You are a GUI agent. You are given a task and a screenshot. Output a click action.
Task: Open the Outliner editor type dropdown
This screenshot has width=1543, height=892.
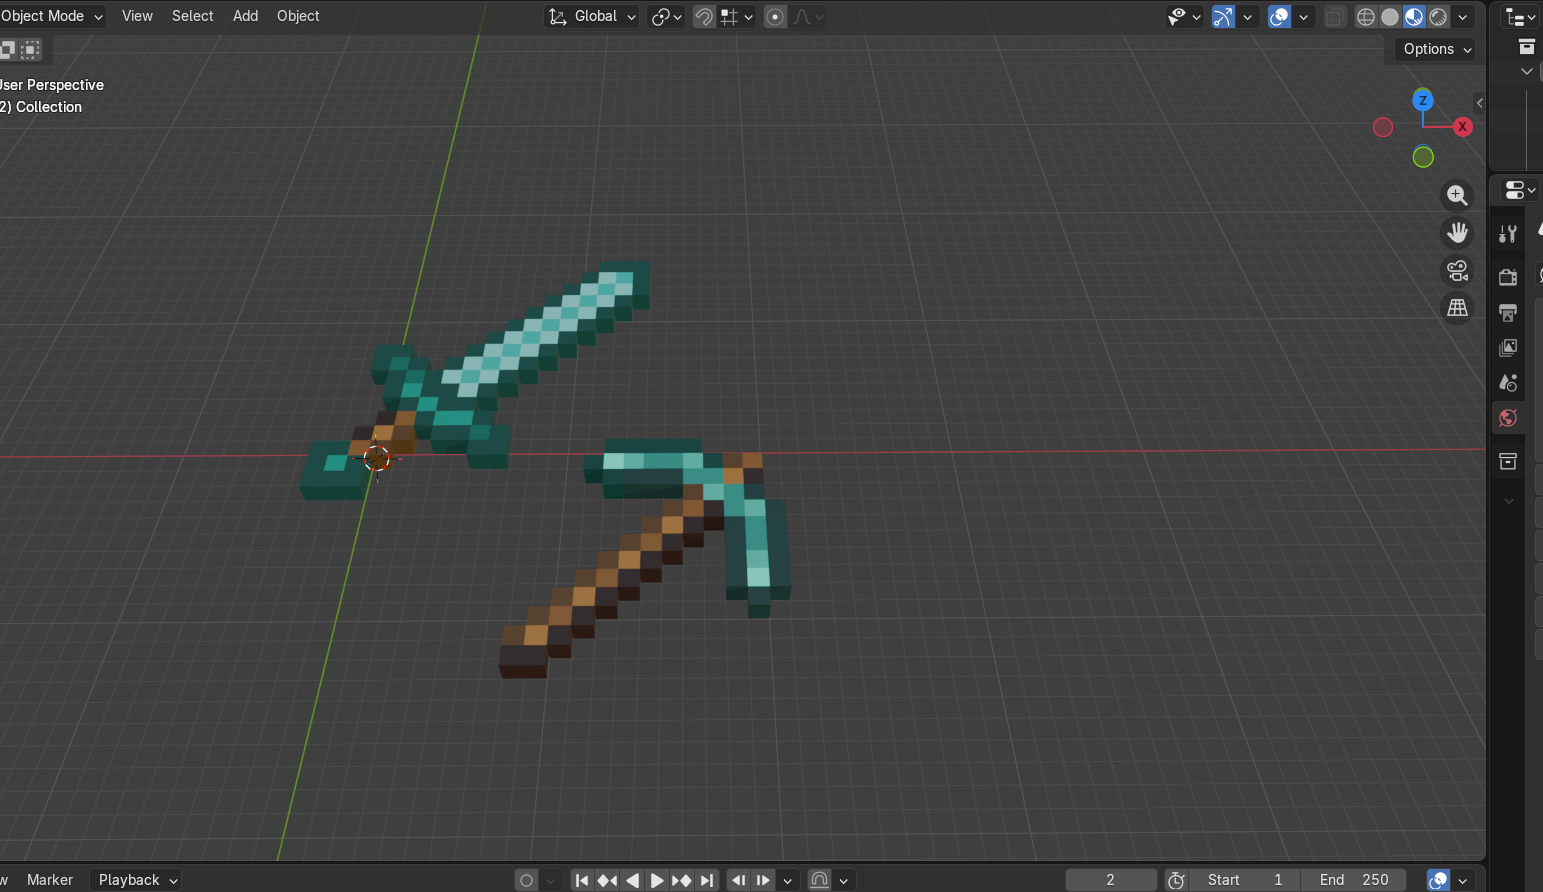pyautogui.click(x=1520, y=17)
